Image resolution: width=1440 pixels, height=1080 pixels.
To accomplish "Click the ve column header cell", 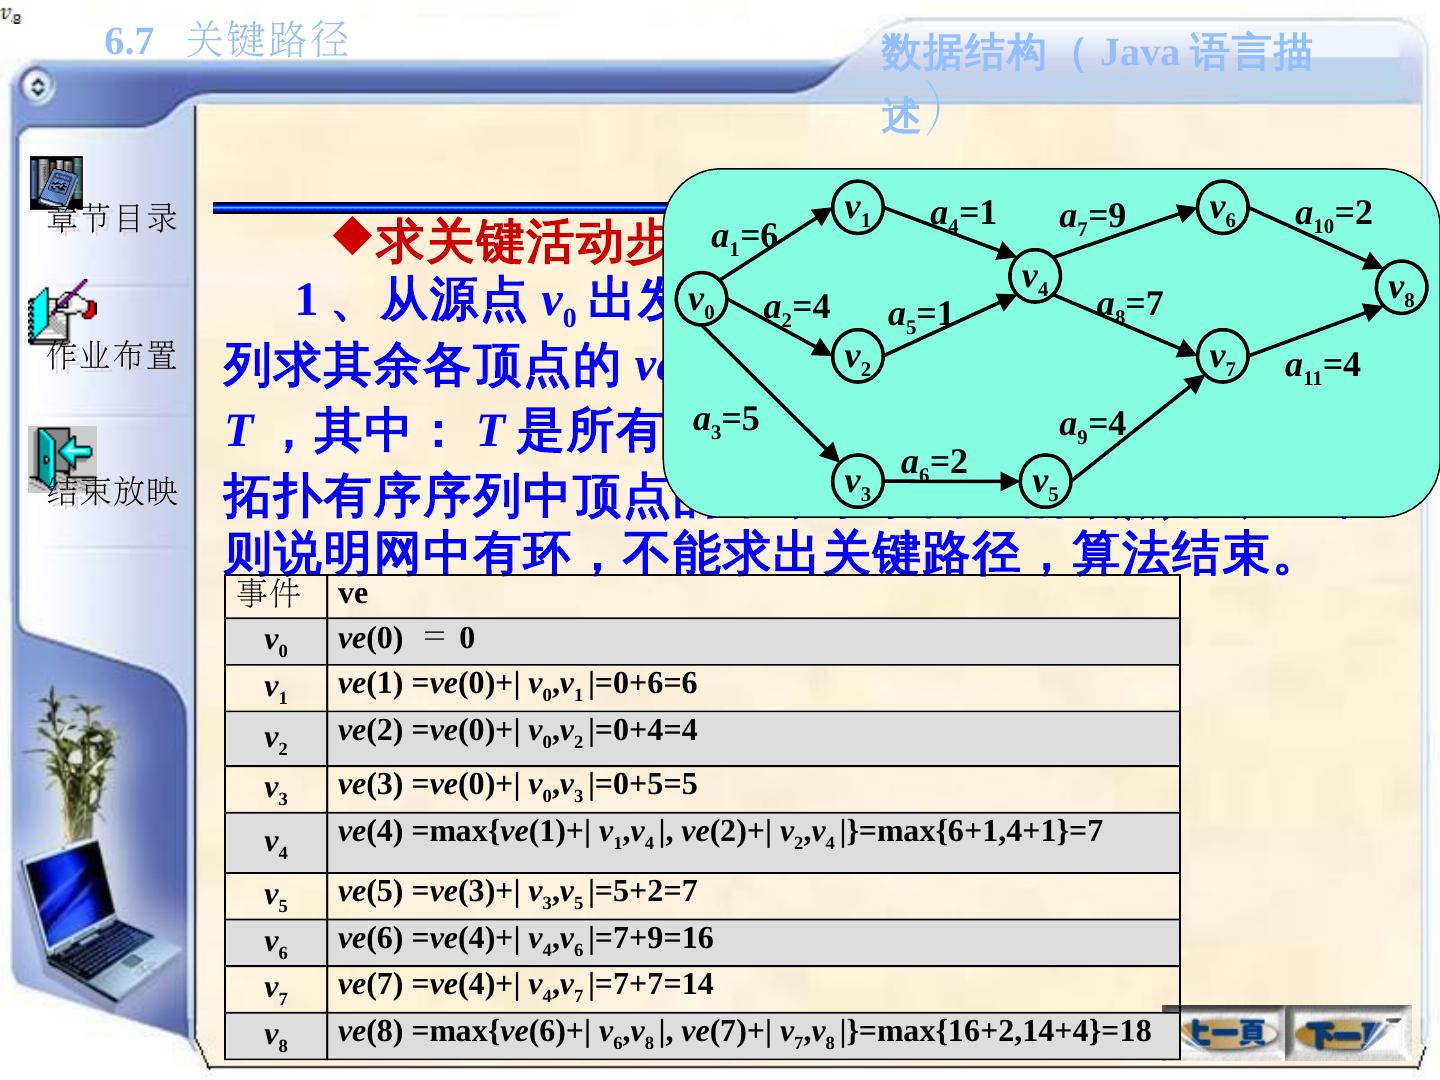I will coord(753,596).
